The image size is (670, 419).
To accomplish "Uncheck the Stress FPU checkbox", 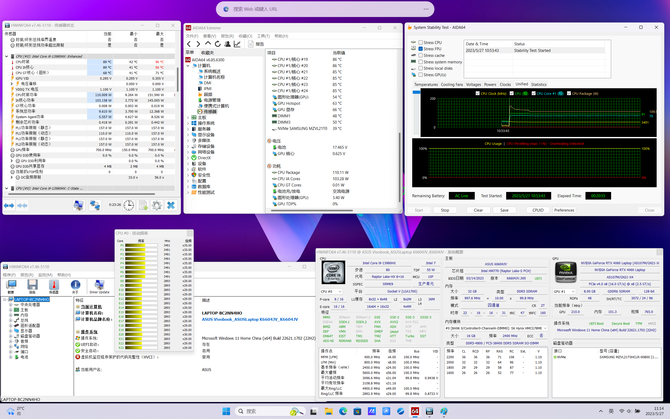I will tap(420, 49).
